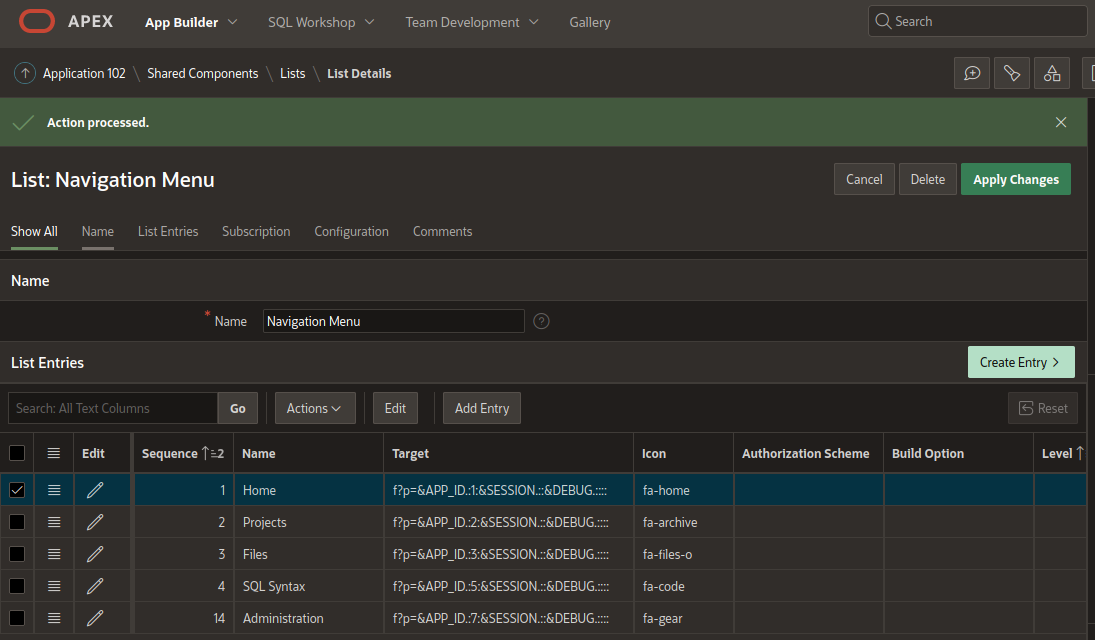Switch to the Show All tab
Screen dimensions: 1095x640
(34, 231)
